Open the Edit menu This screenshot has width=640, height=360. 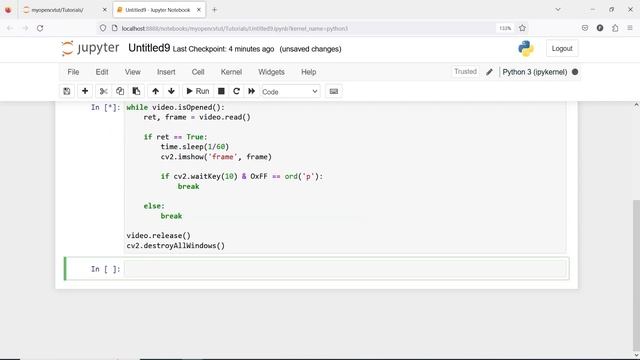(102, 72)
